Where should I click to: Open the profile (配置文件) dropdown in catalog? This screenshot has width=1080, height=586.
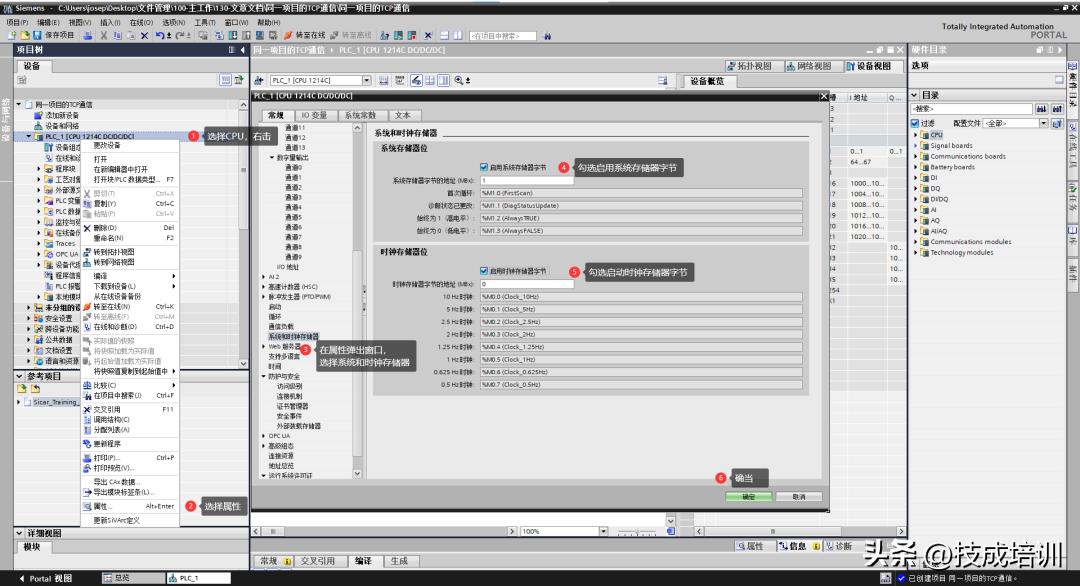click(x=1043, y=123)
